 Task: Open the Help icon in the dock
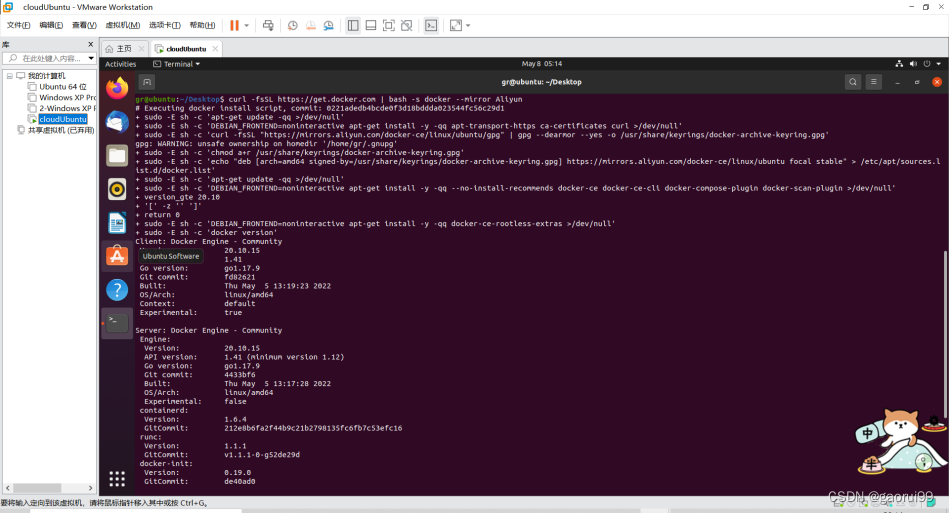[x=117, y=290]
